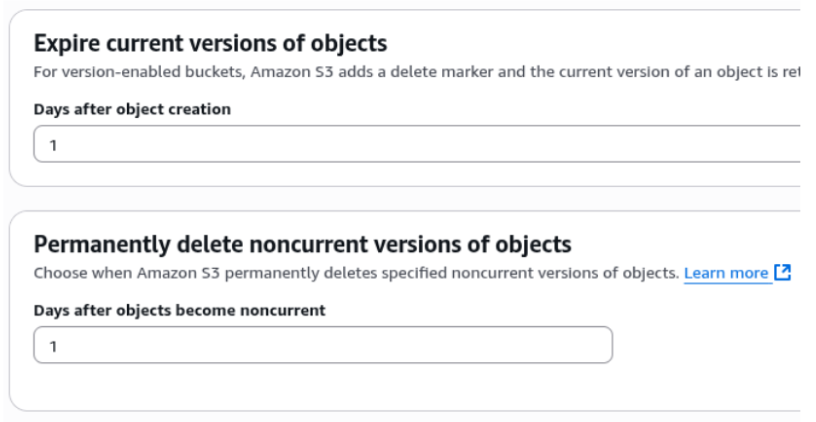Click the Permanently delete noncurrent versions heading

click(x=302, y=243)
